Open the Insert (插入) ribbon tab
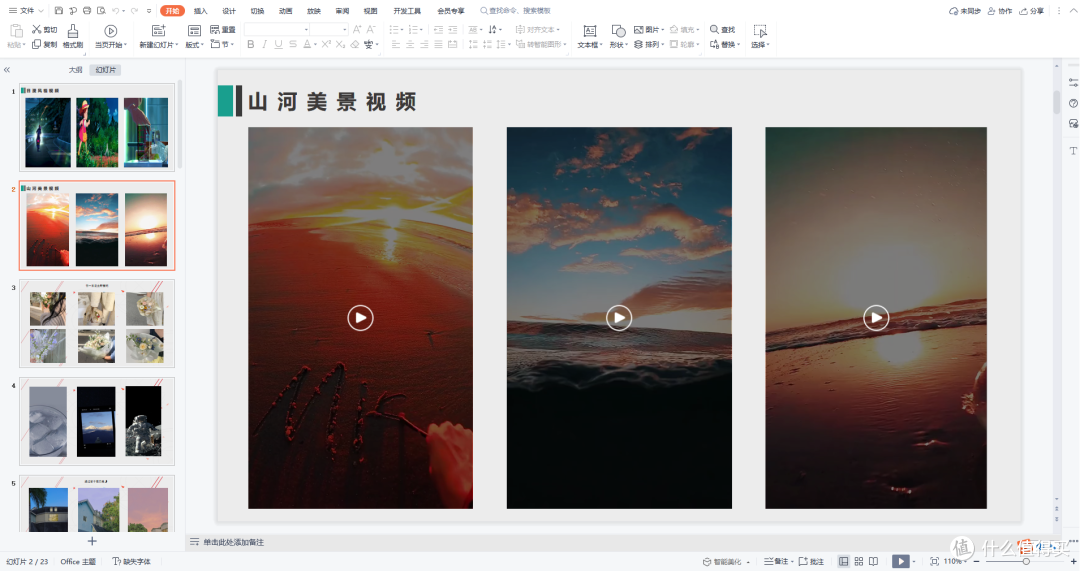This screenshot has height=571, width=1080. tap(200, 11)
